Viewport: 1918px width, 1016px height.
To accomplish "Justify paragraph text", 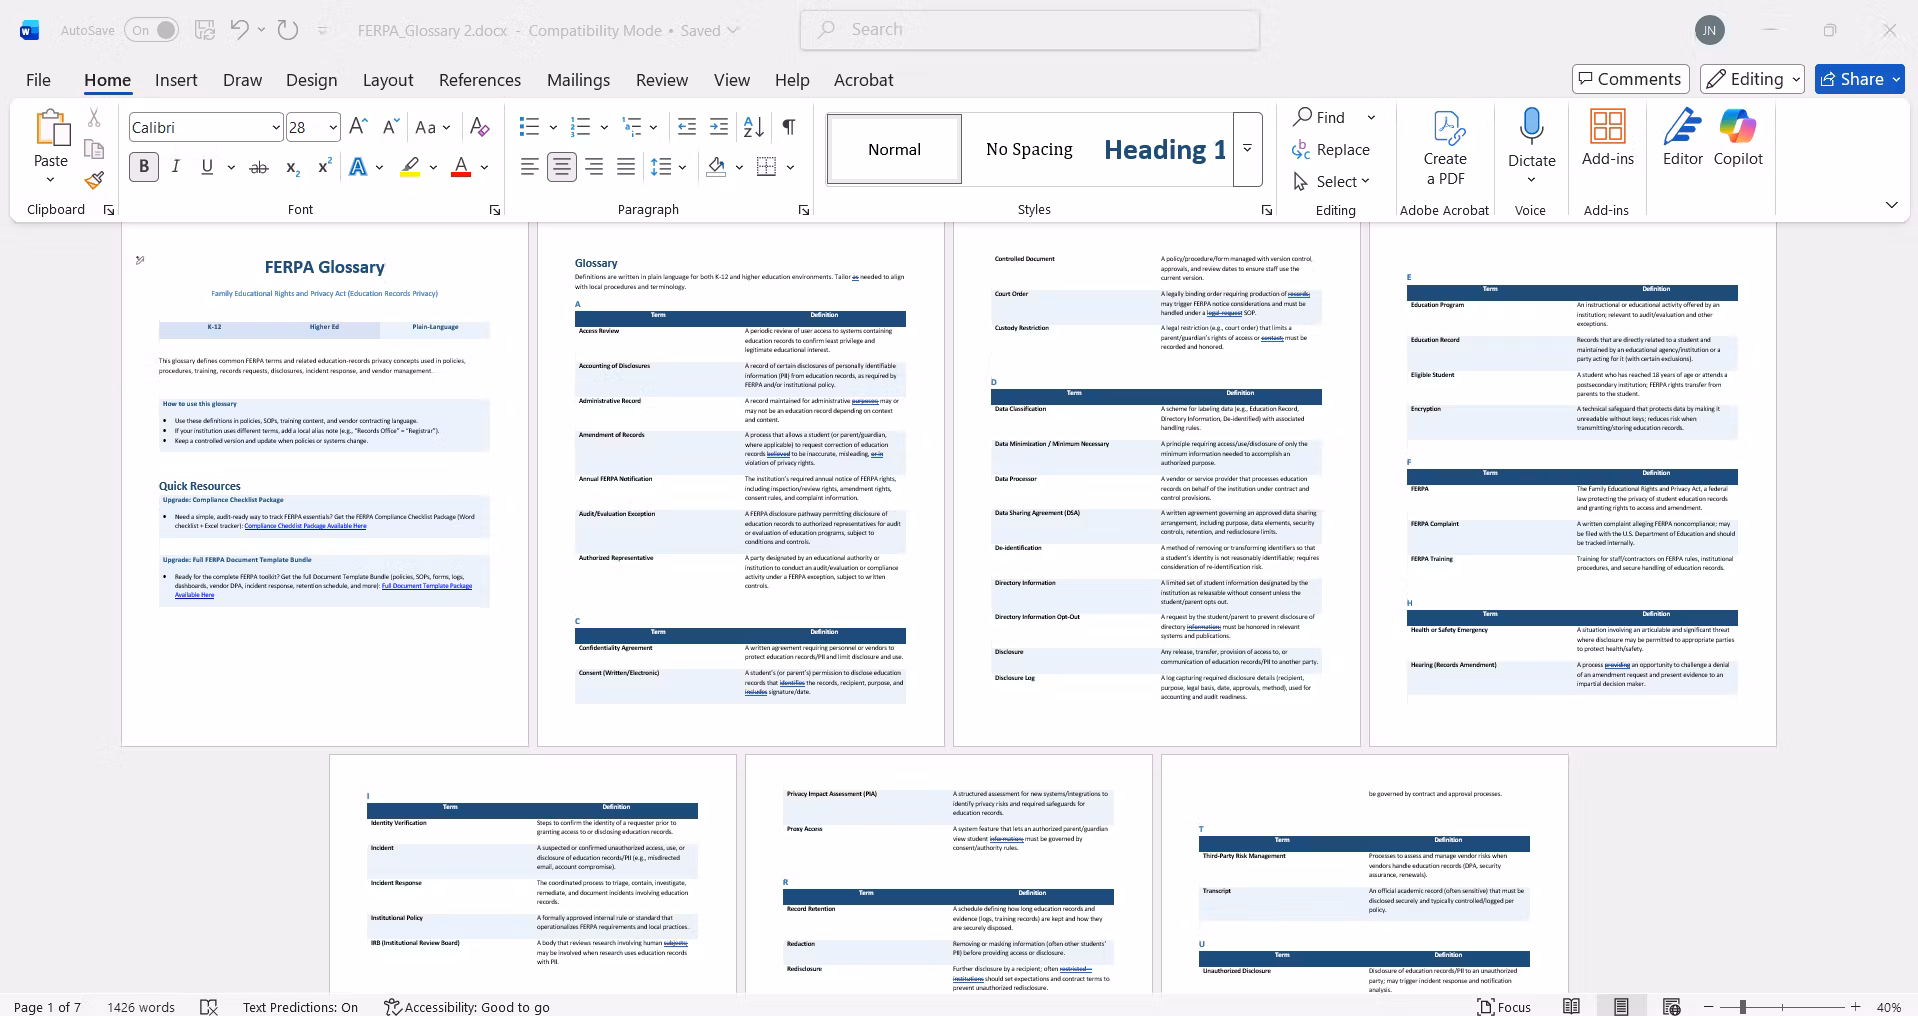I will click(626, 167).
